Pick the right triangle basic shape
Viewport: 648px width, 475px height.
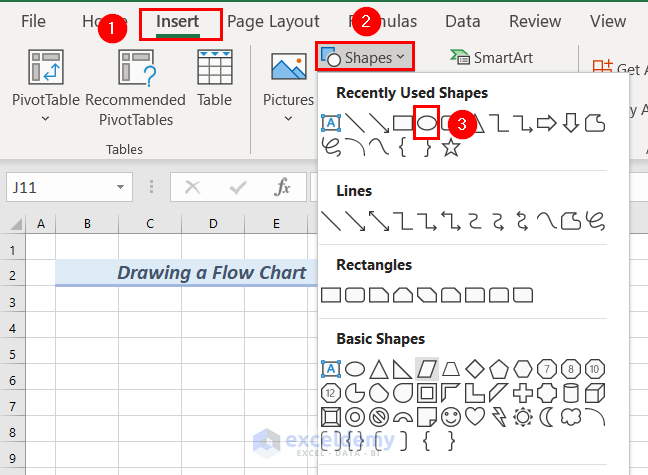click(403, 369)
